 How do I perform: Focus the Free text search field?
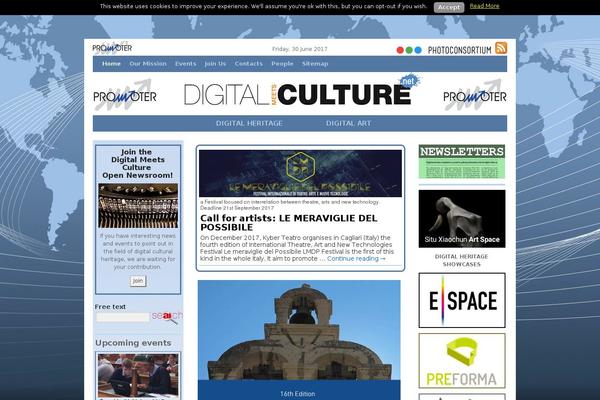tap(123, 317)
